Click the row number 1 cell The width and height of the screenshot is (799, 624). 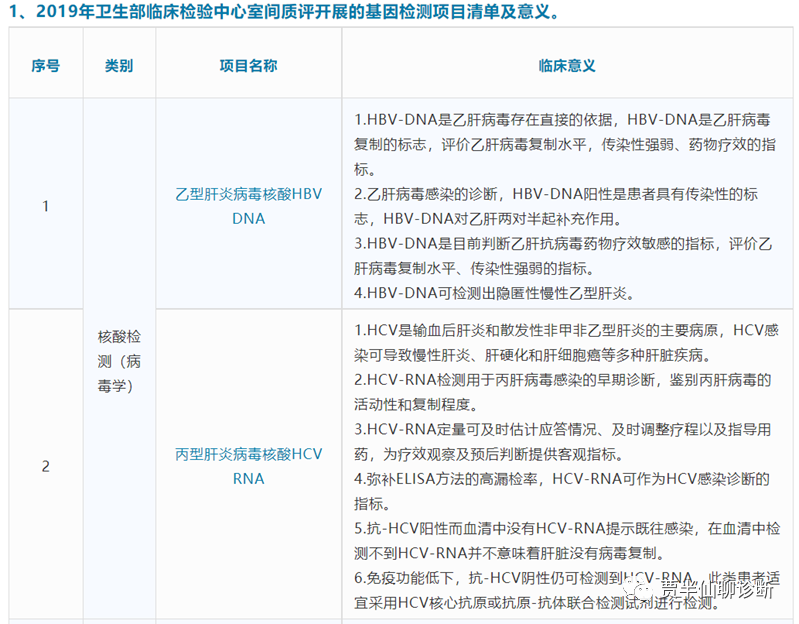(45, 205)
